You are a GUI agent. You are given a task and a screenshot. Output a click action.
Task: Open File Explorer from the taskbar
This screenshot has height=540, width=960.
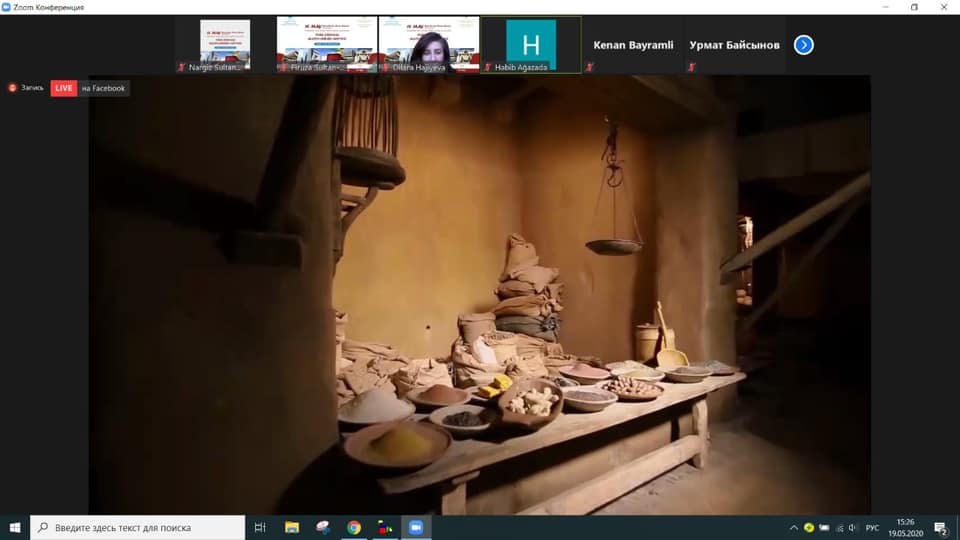[x=292, y=527]
